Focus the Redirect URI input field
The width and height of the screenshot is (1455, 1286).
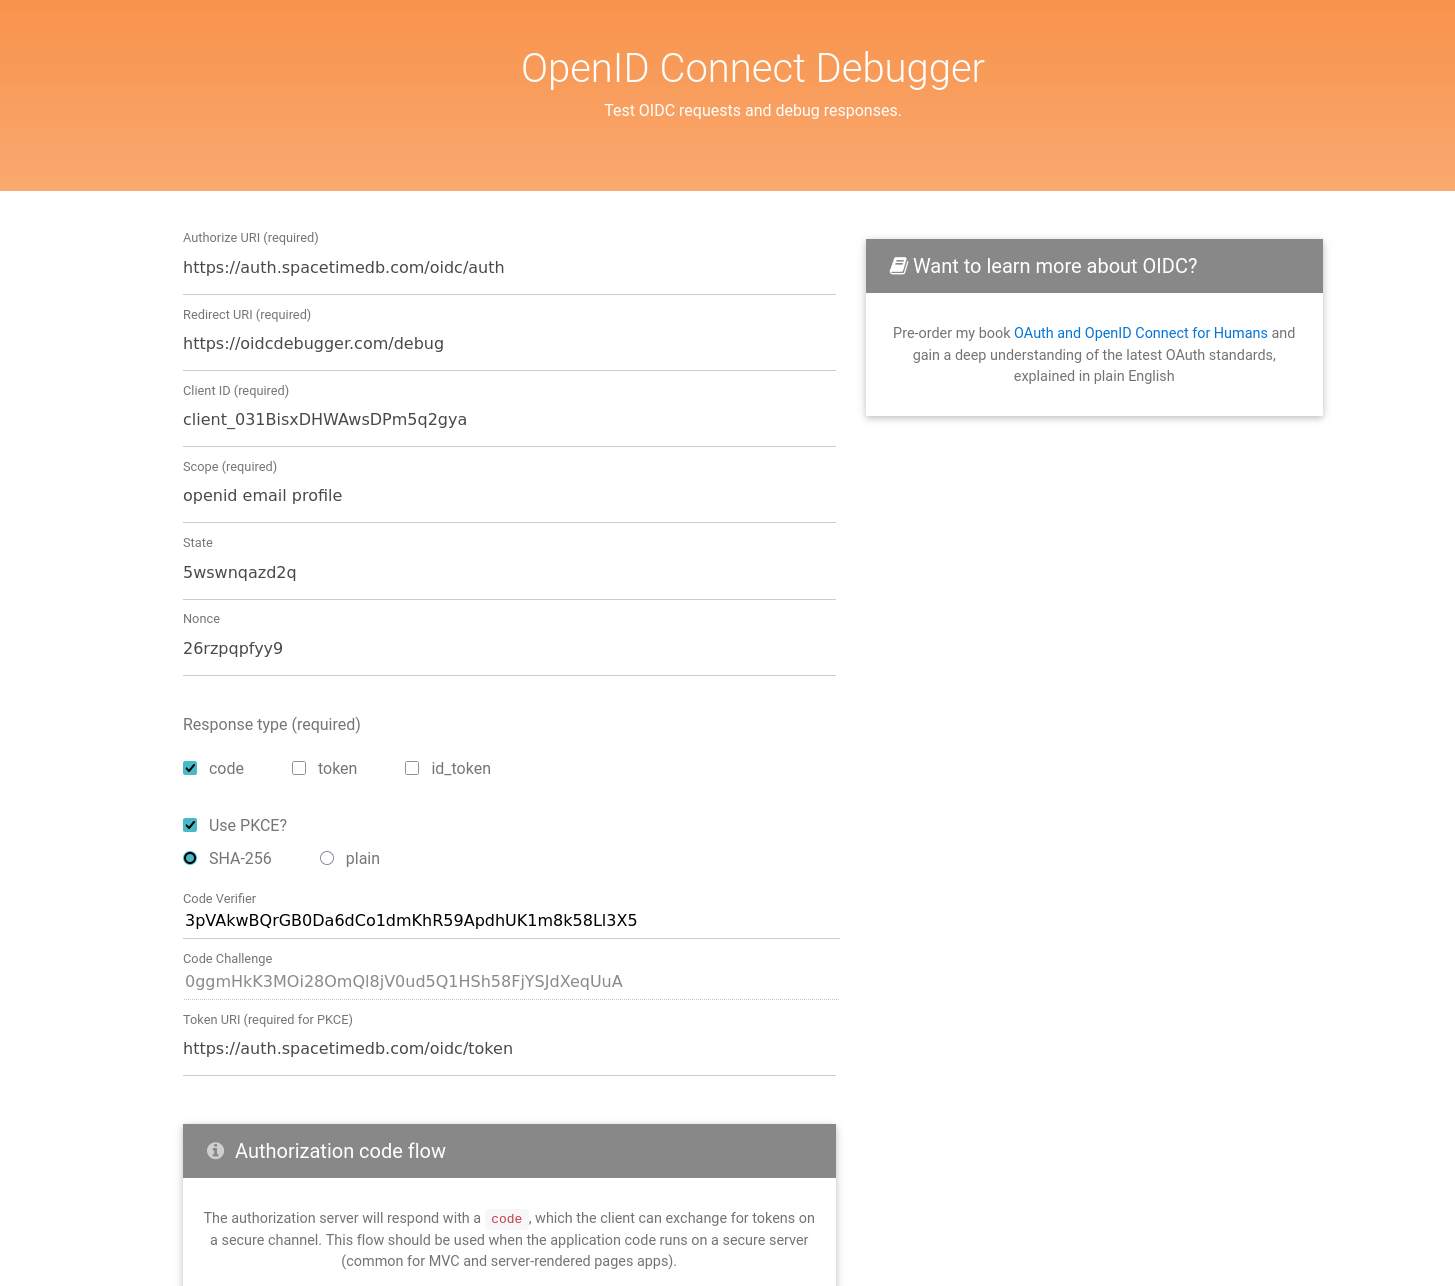click(509, 344)
